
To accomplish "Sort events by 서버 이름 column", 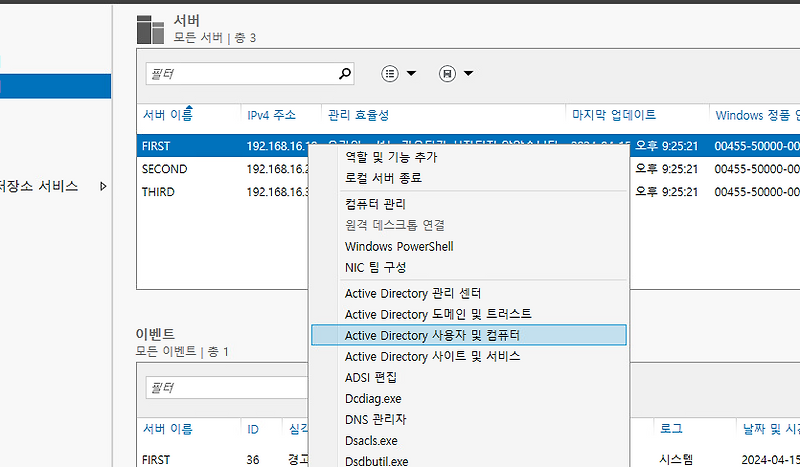I will (167, 429).
